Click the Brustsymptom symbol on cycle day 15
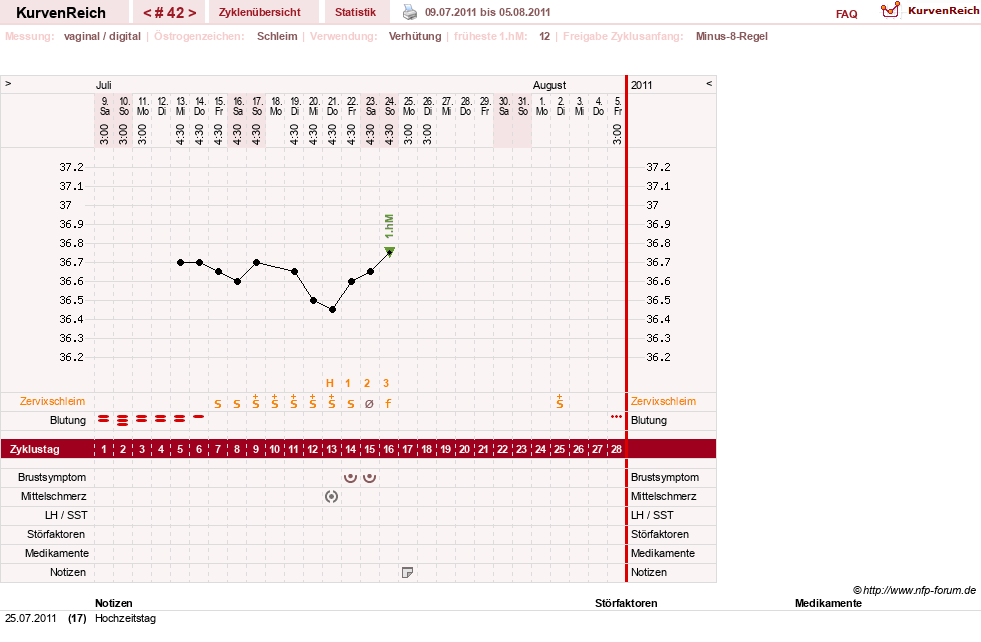Screen dimensions: 981x642 pos(370,477)
